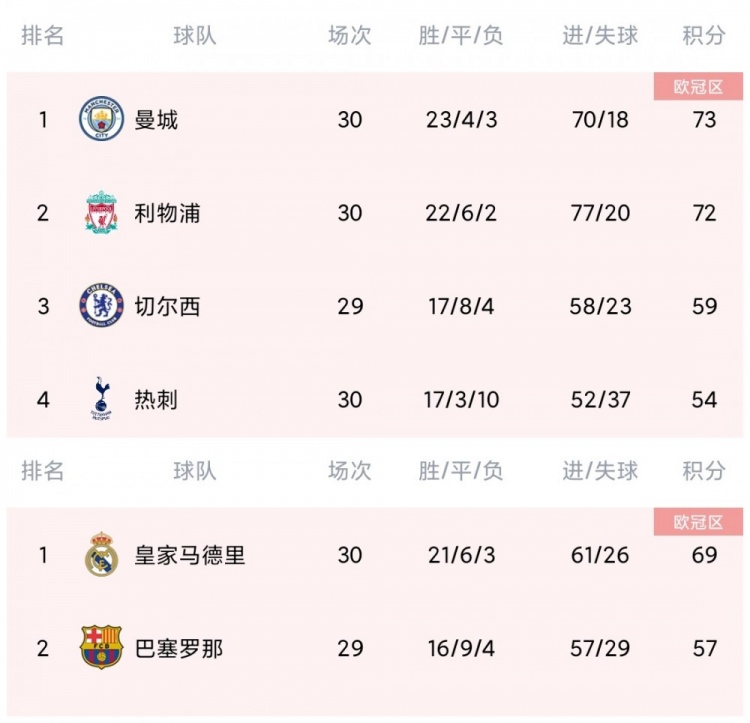
Task: Click Manchester City's 73 points value
Action: coord(704,120)
